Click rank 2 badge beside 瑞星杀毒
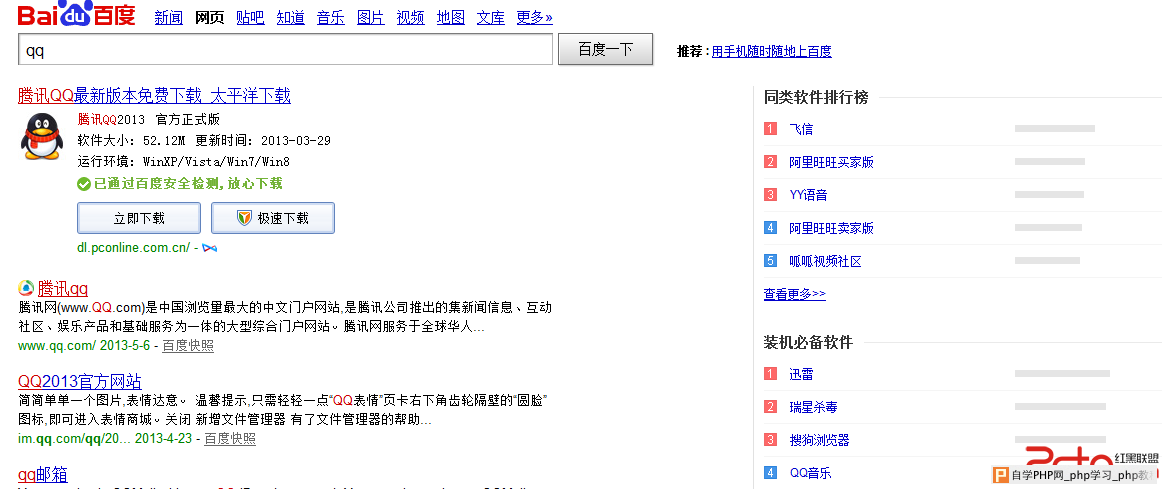The width and height of the screenshot is (1162, 489). (x=771, y=407)
